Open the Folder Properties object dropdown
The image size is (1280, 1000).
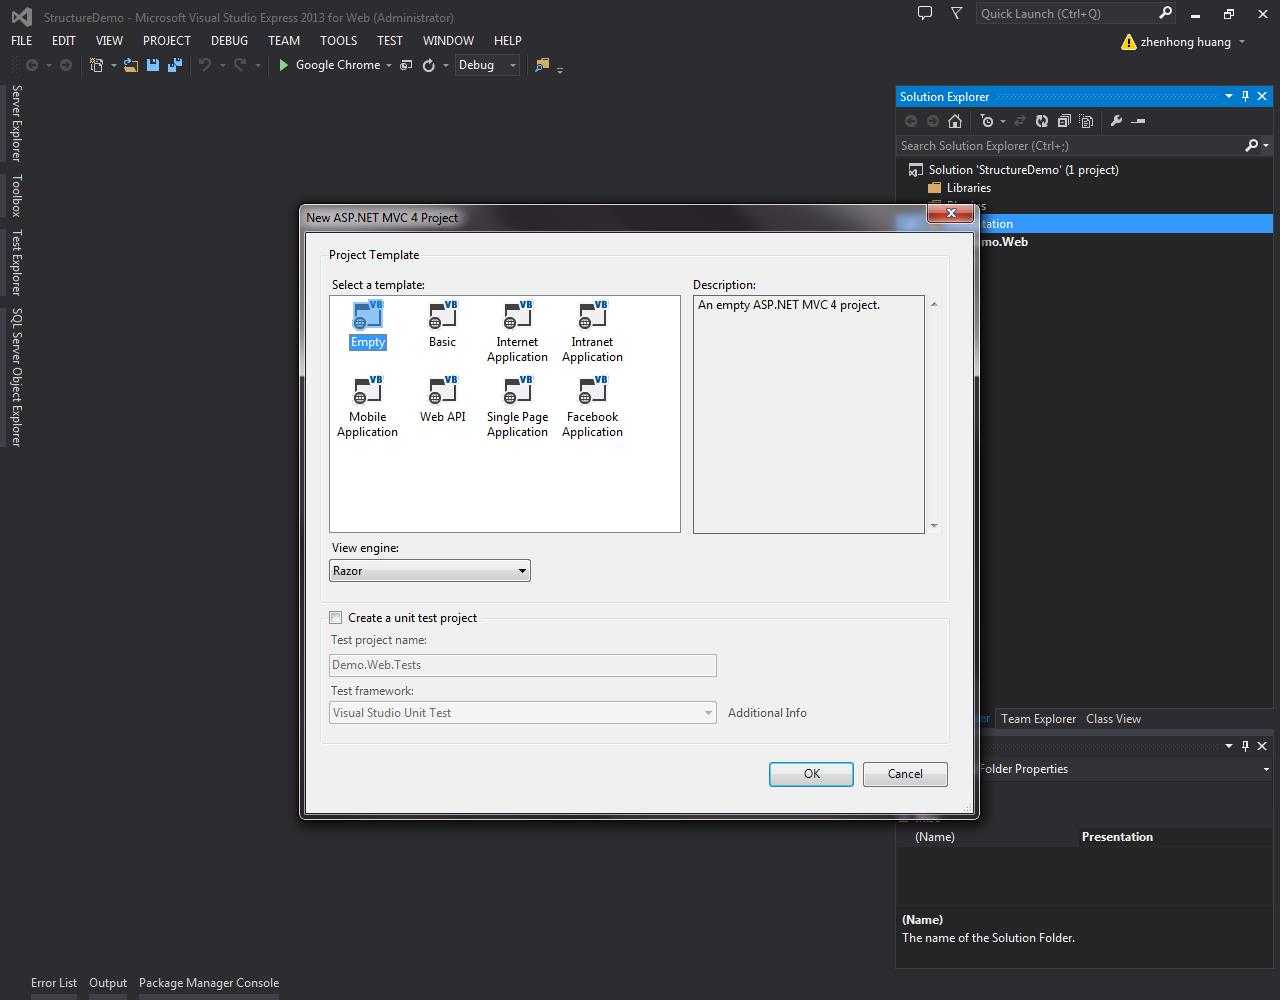(1265, 769)
